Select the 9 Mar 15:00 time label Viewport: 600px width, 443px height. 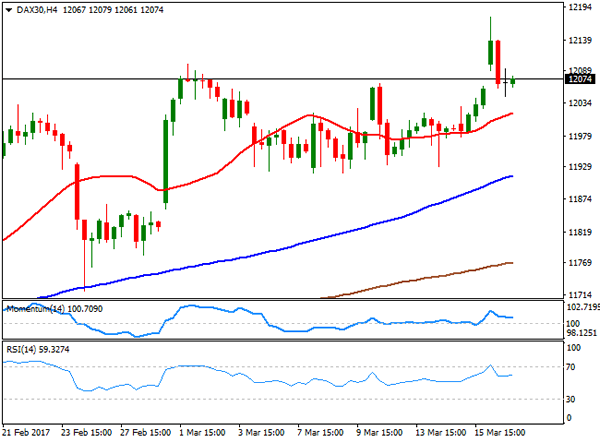click(x=379, y=433)
